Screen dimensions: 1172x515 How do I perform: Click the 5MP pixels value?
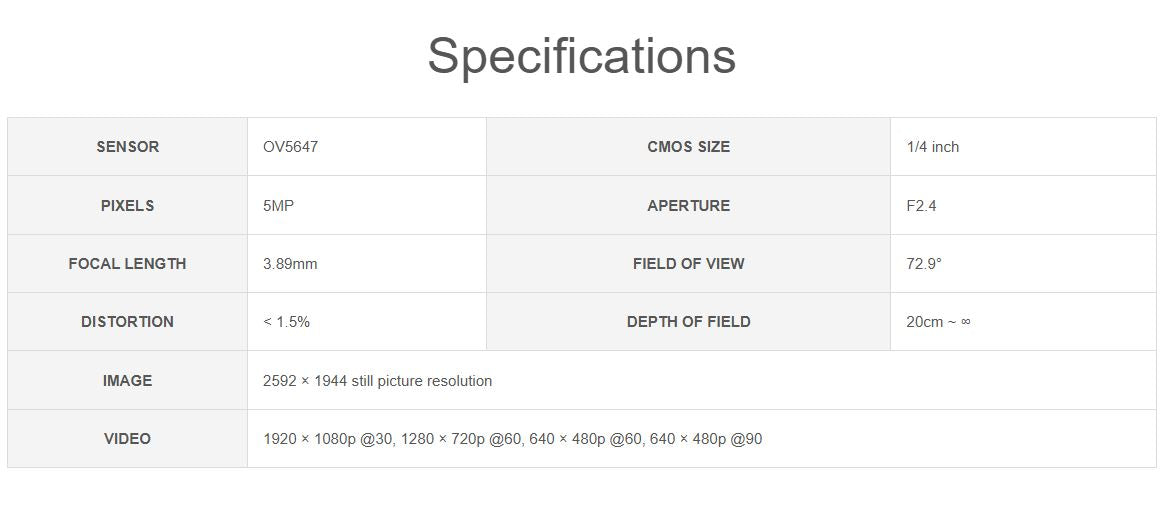278,206
